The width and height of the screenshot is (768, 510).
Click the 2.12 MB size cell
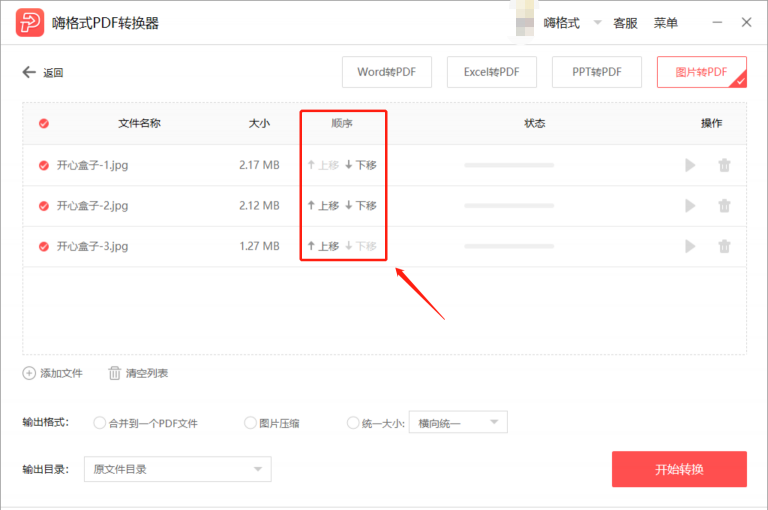tap(259, 206)
